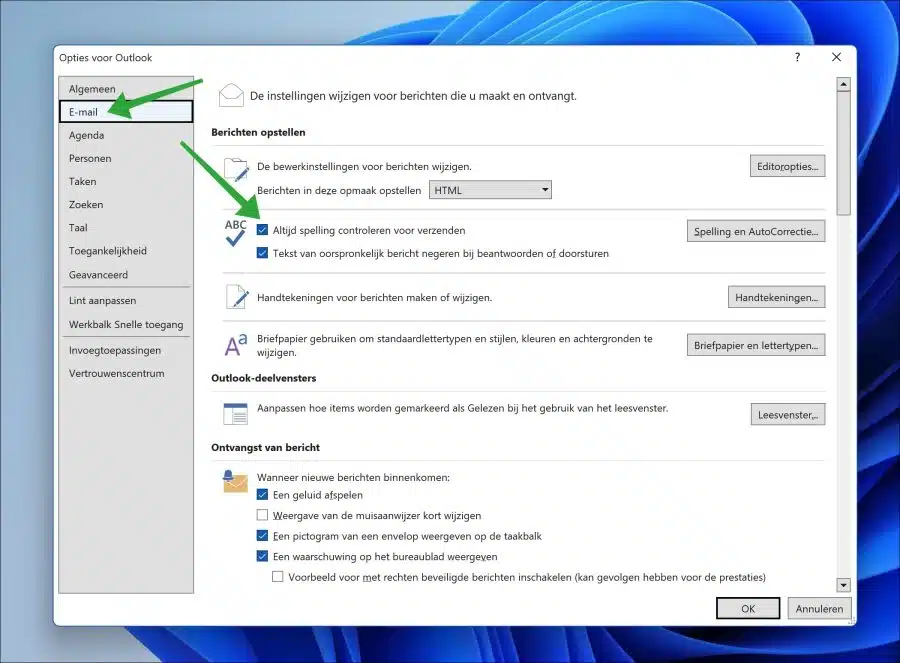Screen dimensions: 900x663
Task: Click the bell and envelope notification icon
Action: click(235, 481)
